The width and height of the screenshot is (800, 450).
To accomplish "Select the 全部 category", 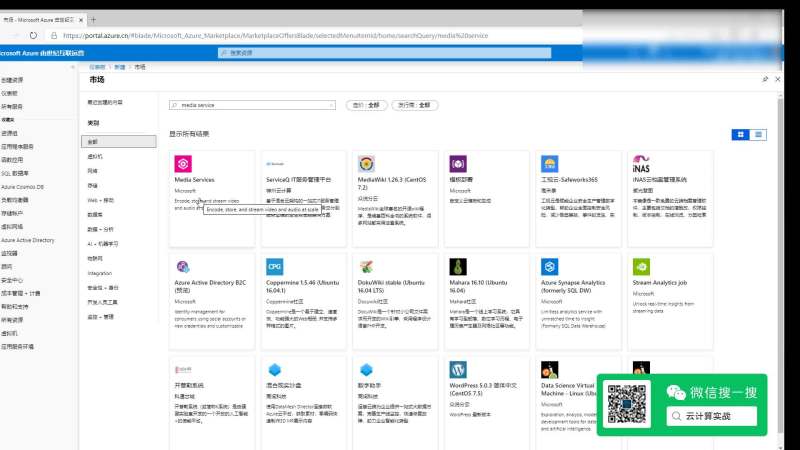I will [x=118, y=141].
